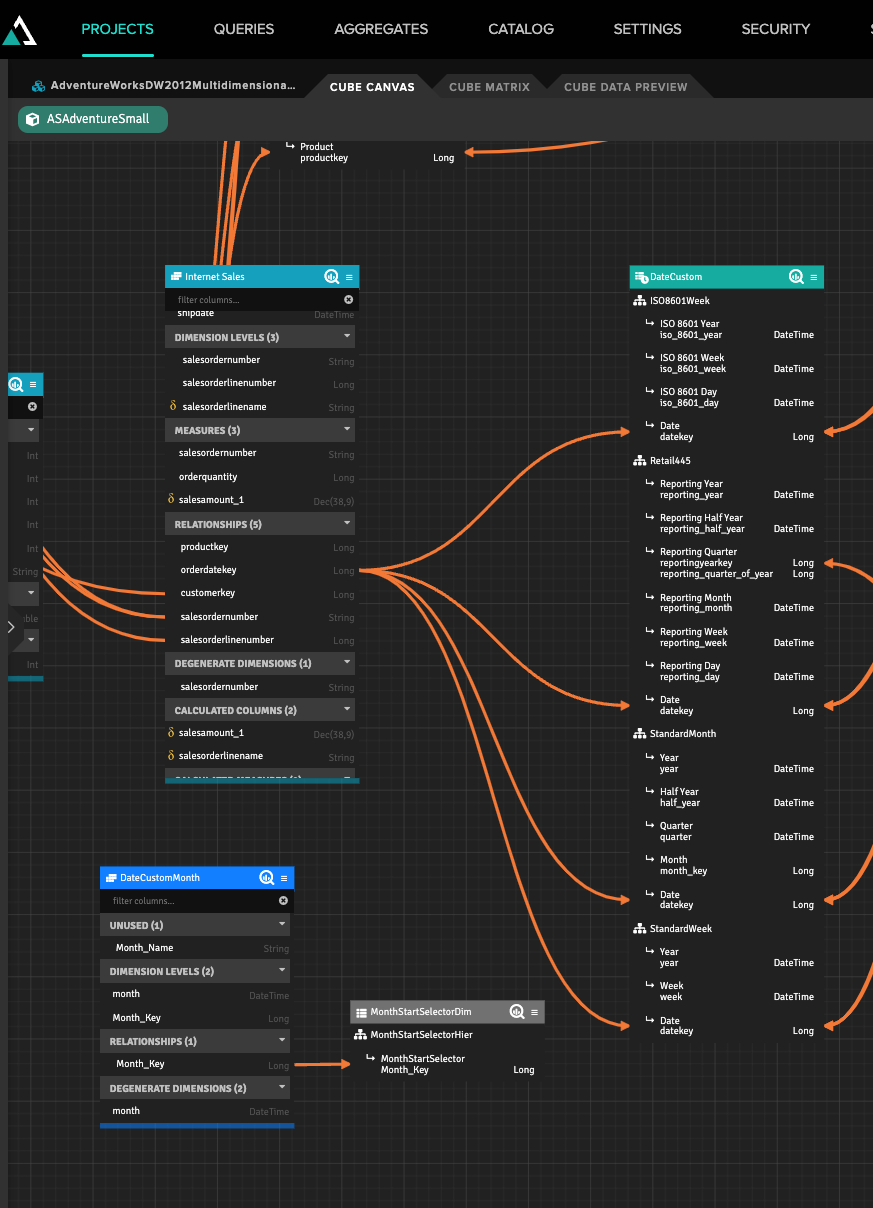Screen dimensions: 873x1208
Task: Open the DateCustomMonth menu icon
Action: pyautogui.click(x=284, y=878)
